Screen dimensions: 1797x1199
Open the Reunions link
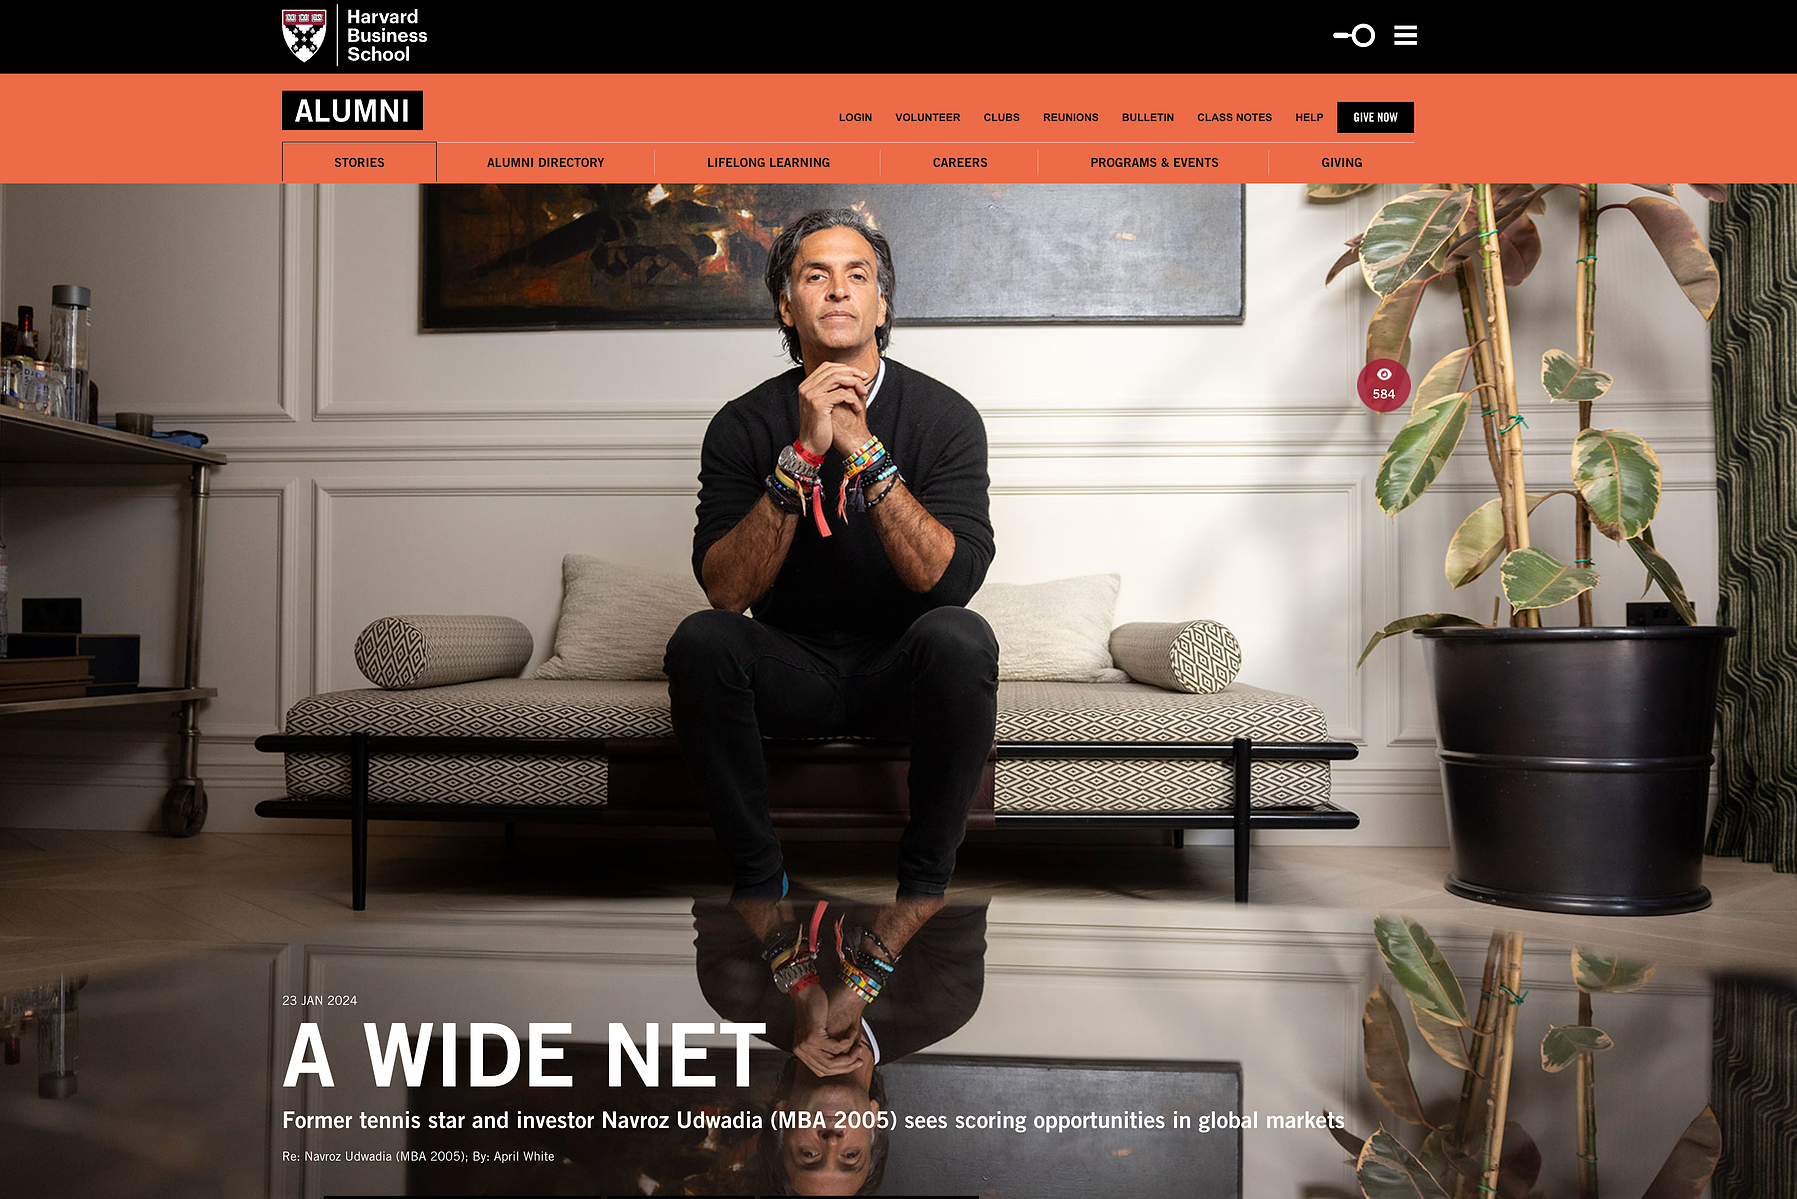tap(1070, 118)
